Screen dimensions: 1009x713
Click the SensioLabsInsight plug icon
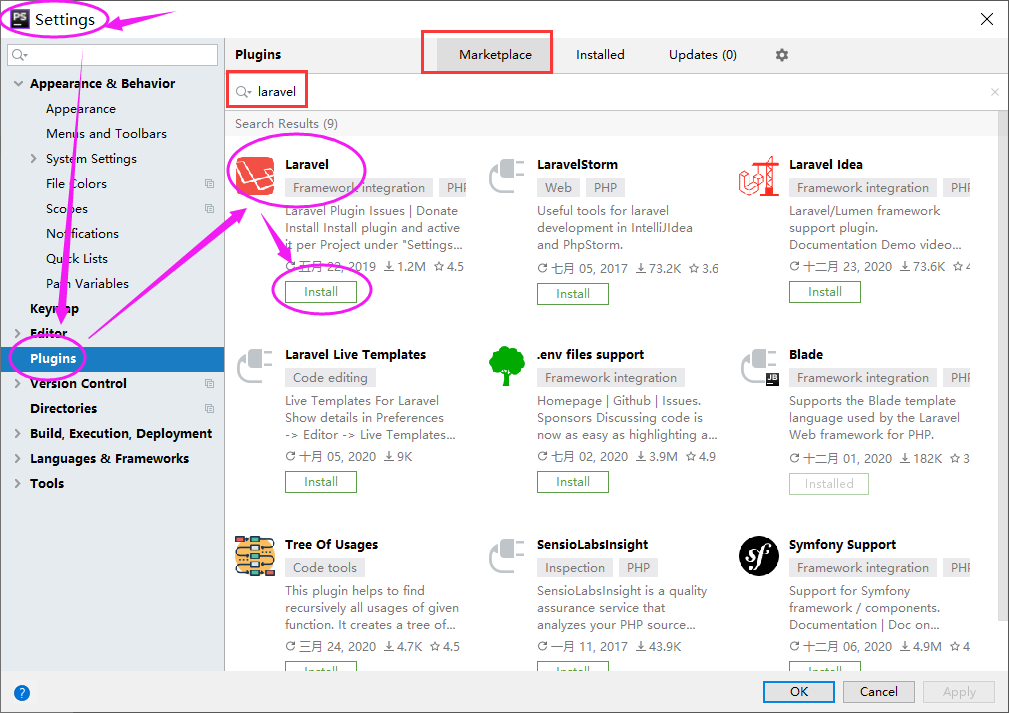[x=507, y=555]
